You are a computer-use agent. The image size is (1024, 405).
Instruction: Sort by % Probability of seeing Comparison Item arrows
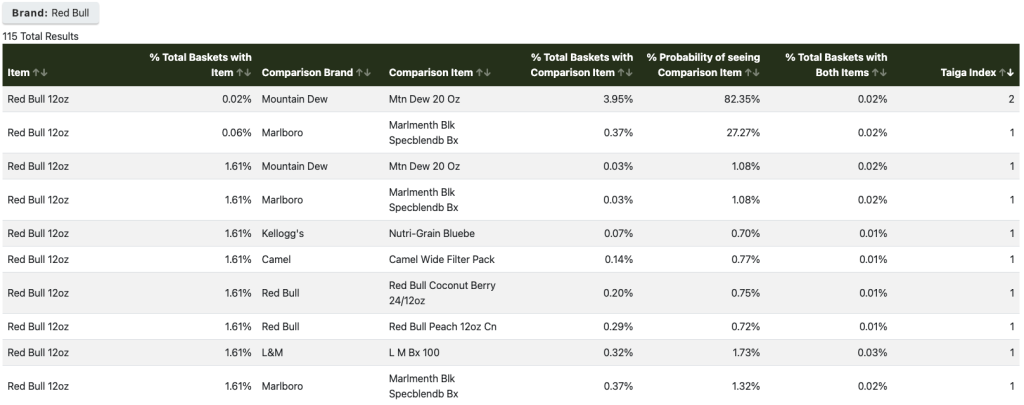tap(752, 73)
